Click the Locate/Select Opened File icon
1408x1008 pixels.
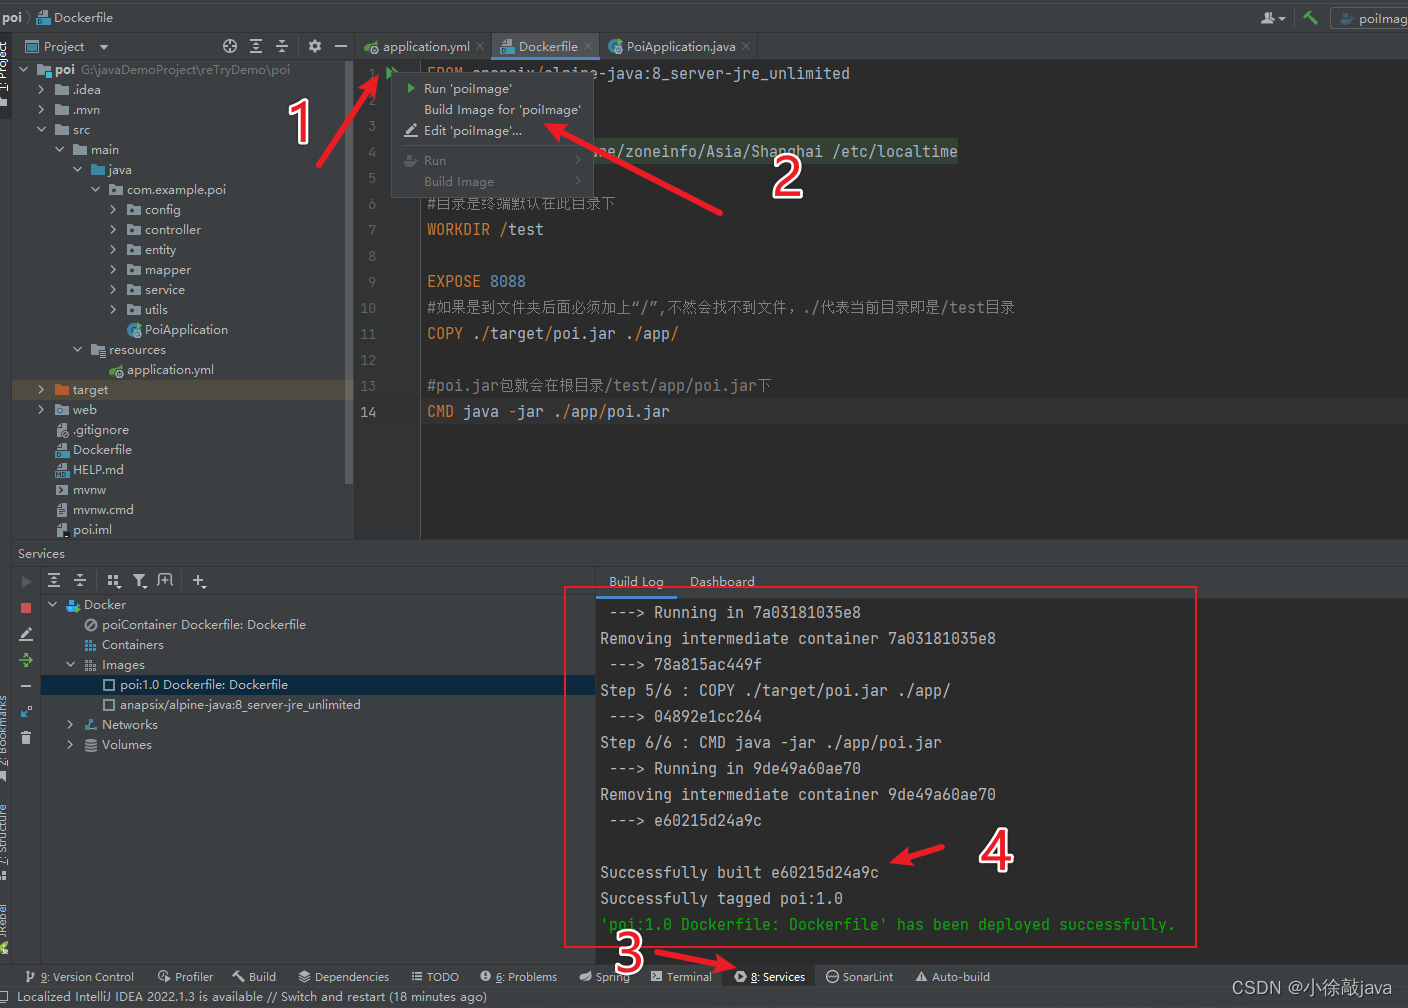(x=230, y=46)
